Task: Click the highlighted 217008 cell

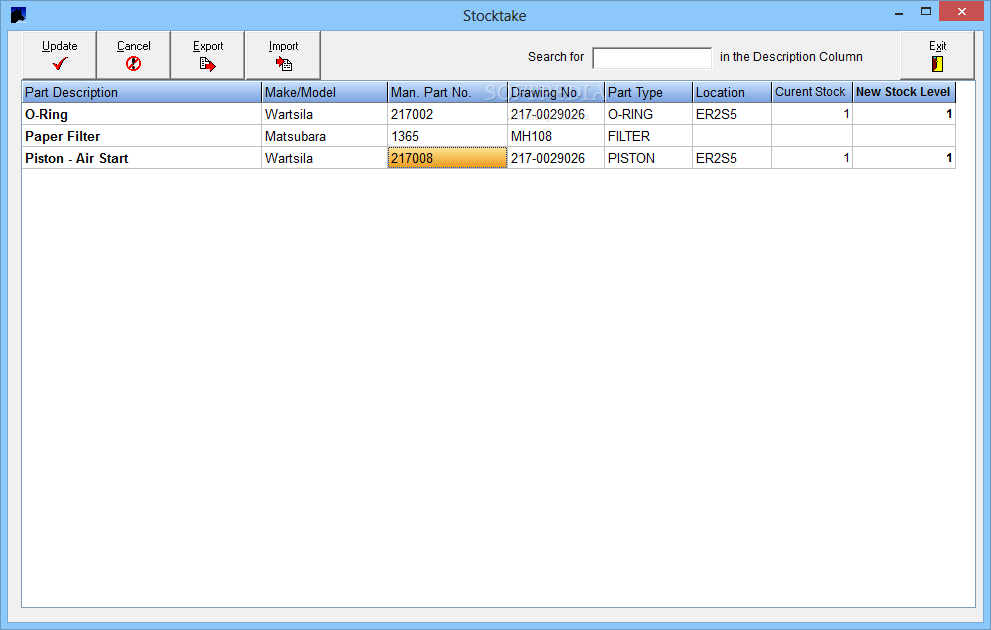Action: click(x=447, y=159)
